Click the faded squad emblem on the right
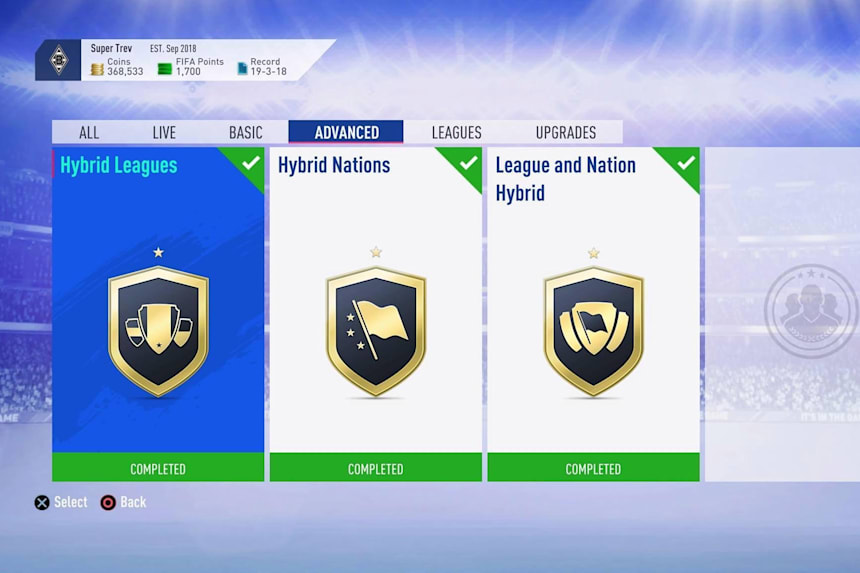The image size is (860, 573). coord(811,311)
